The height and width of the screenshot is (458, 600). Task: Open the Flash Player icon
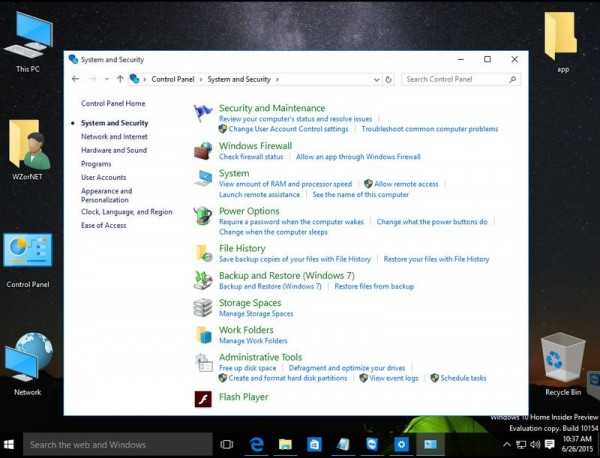(x=203, y=399)
